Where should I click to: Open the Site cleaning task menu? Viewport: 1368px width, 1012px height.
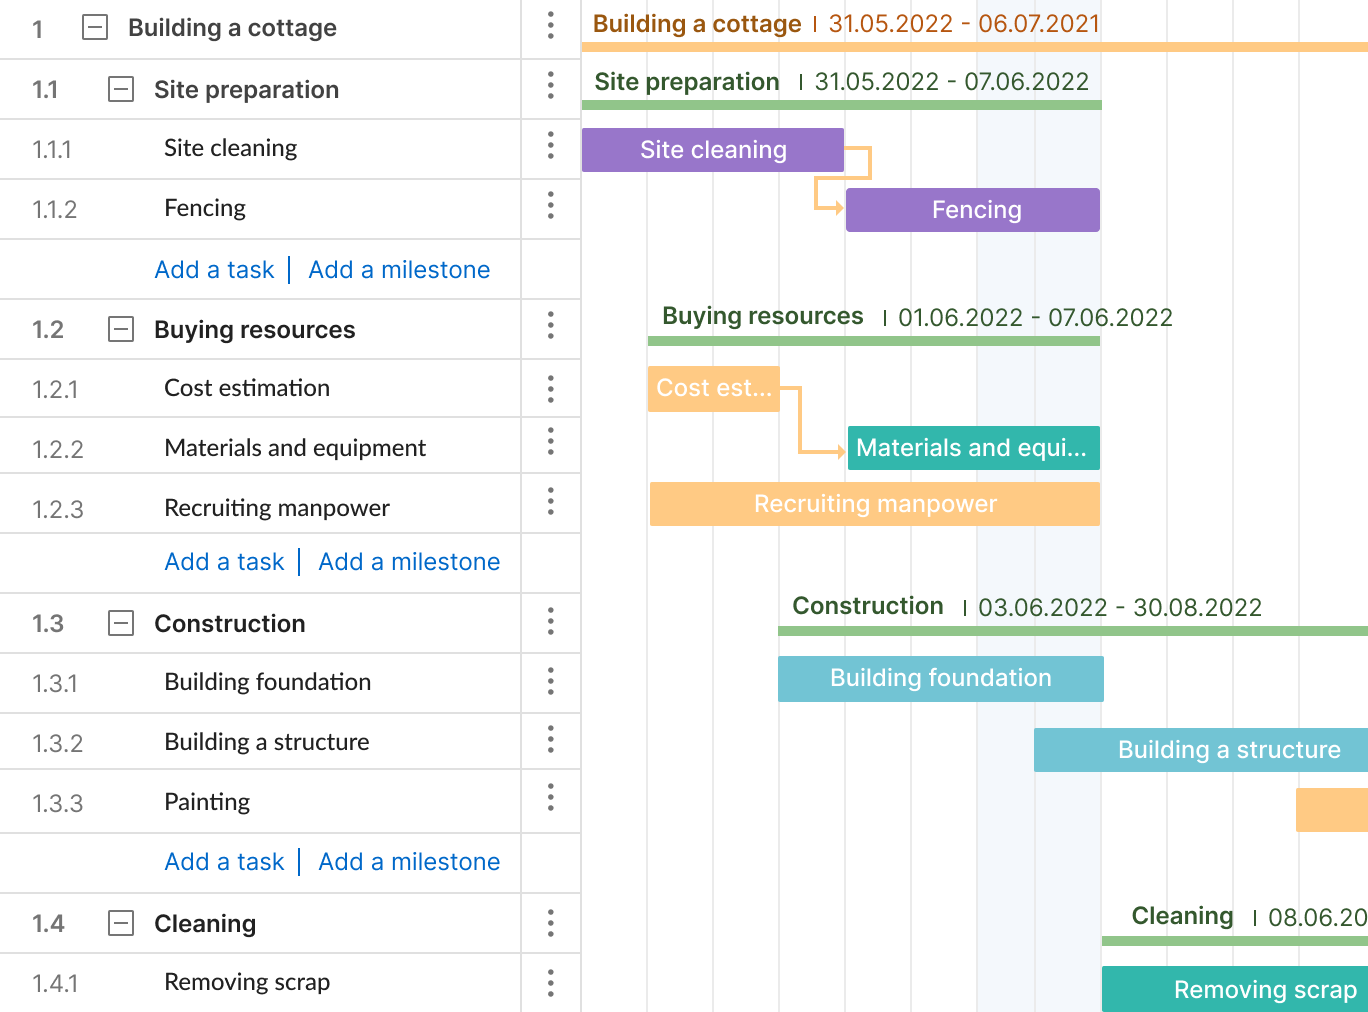tap(551, 148)
